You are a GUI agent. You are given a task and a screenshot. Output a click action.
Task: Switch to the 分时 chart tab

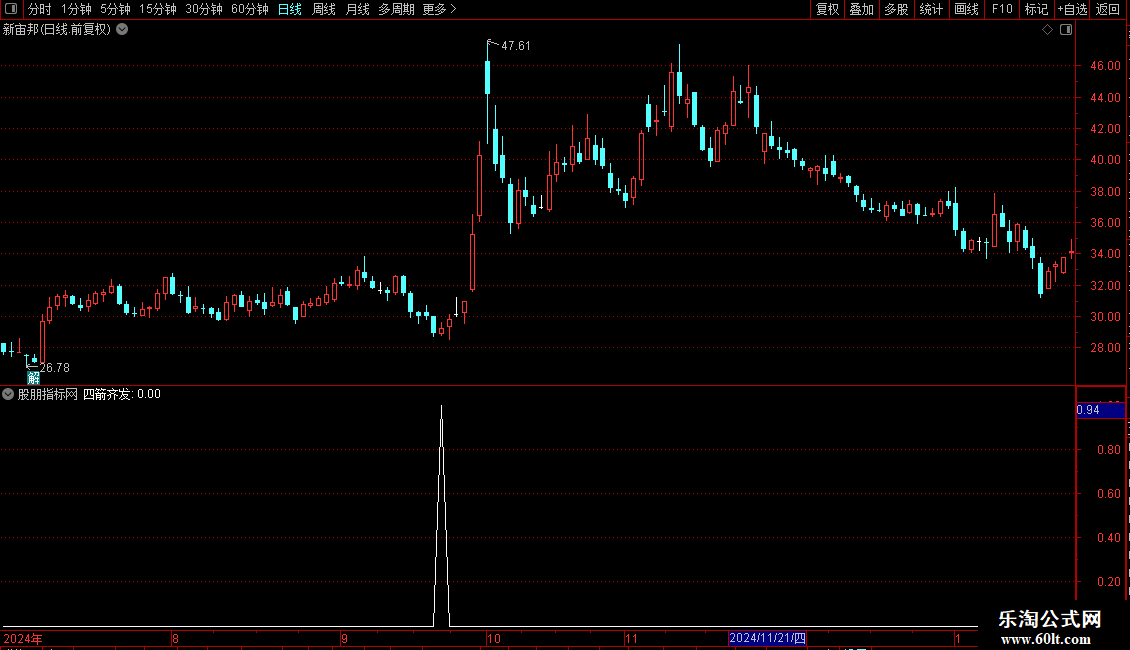pos(40,9)
